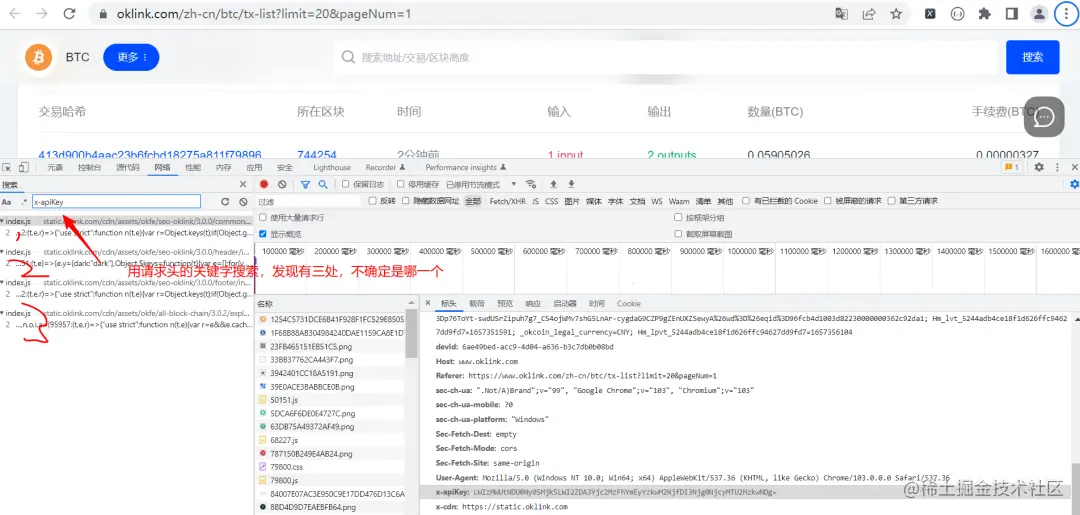Click the 过滤 network filter input
This screenshot has width=1080, height=515.
pos(309,202)
